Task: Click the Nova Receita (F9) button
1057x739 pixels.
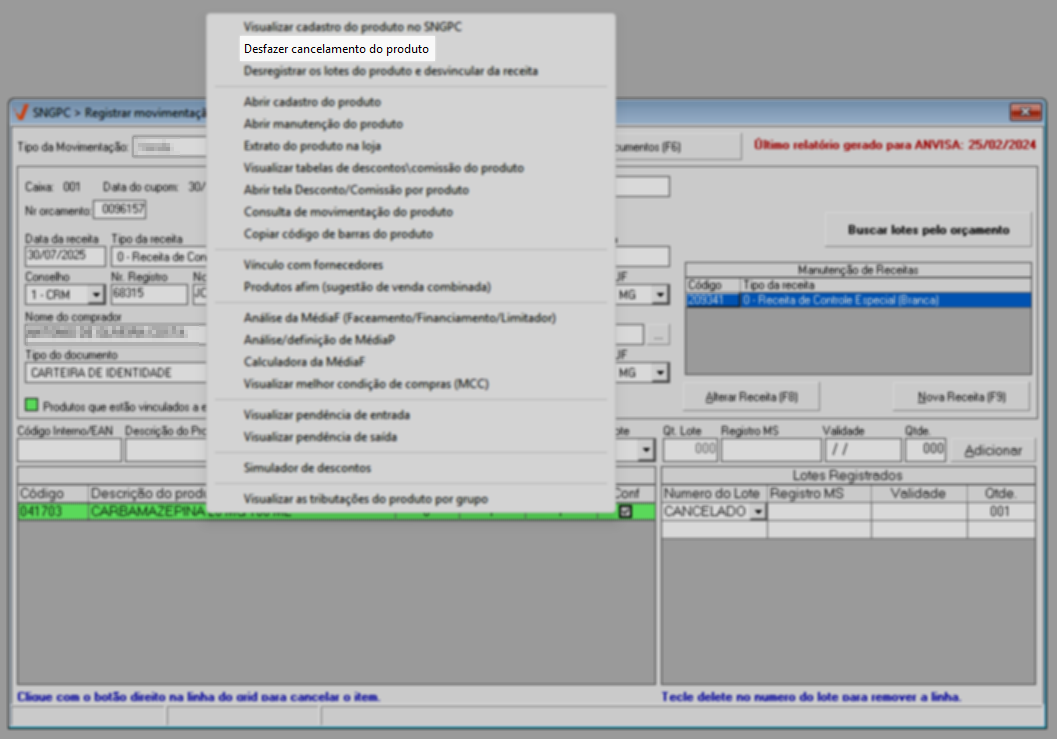Action: point(961,397)
